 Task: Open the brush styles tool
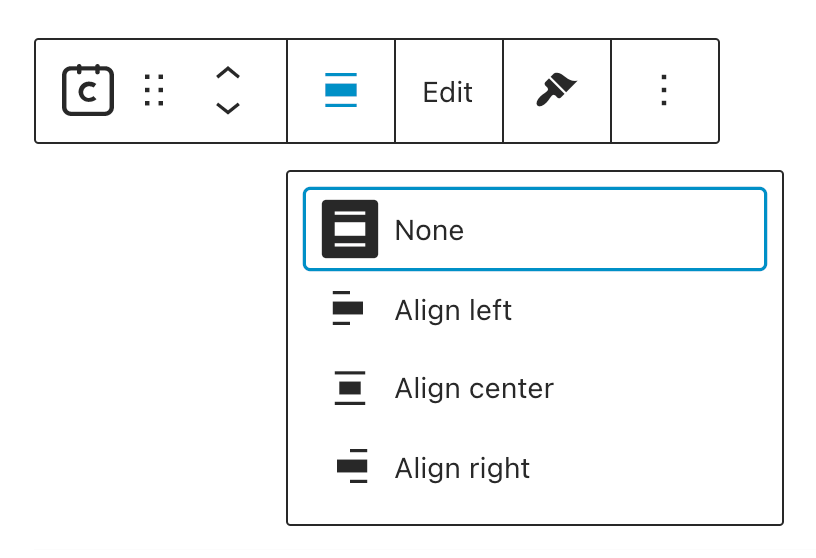(x=556, y=91)
